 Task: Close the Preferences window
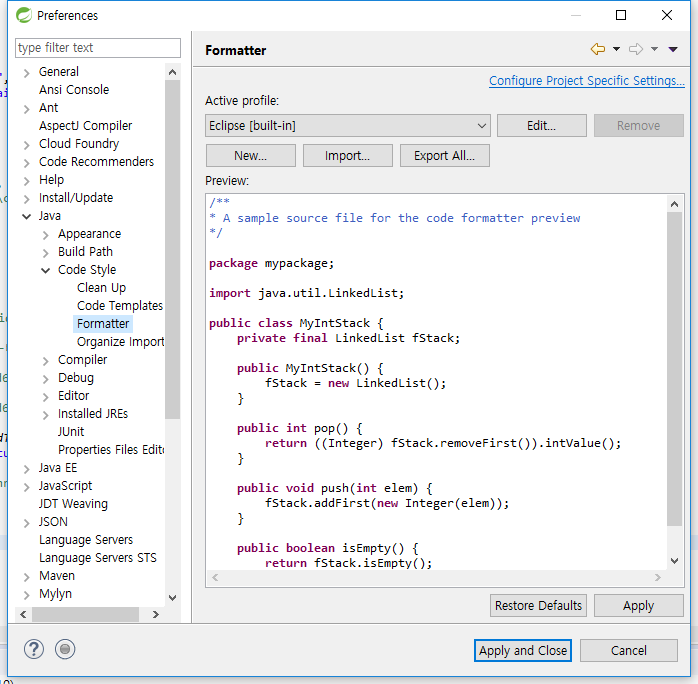[667, 15]
